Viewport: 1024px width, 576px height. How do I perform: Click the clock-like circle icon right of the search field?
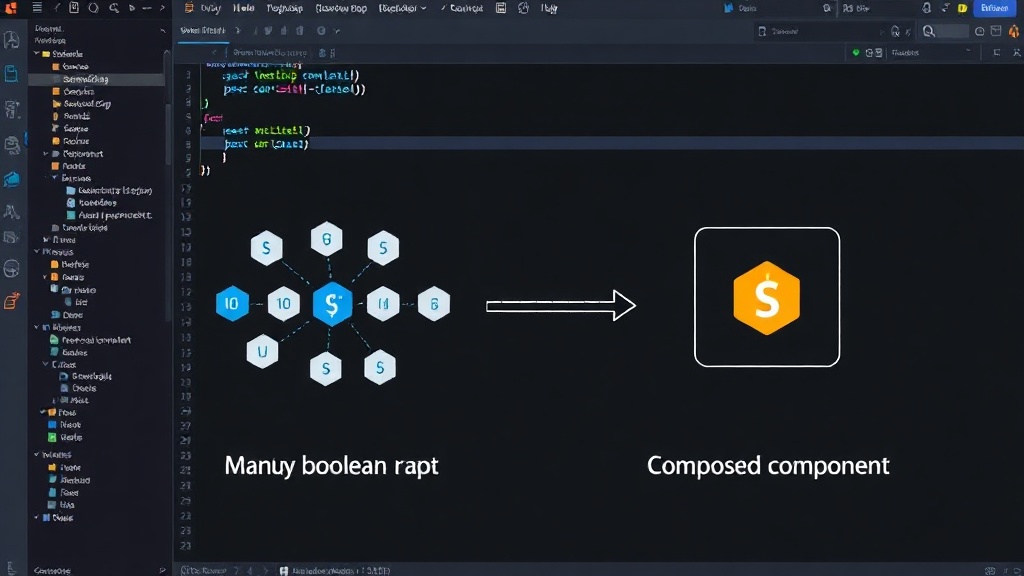click(x=979, y=31)
